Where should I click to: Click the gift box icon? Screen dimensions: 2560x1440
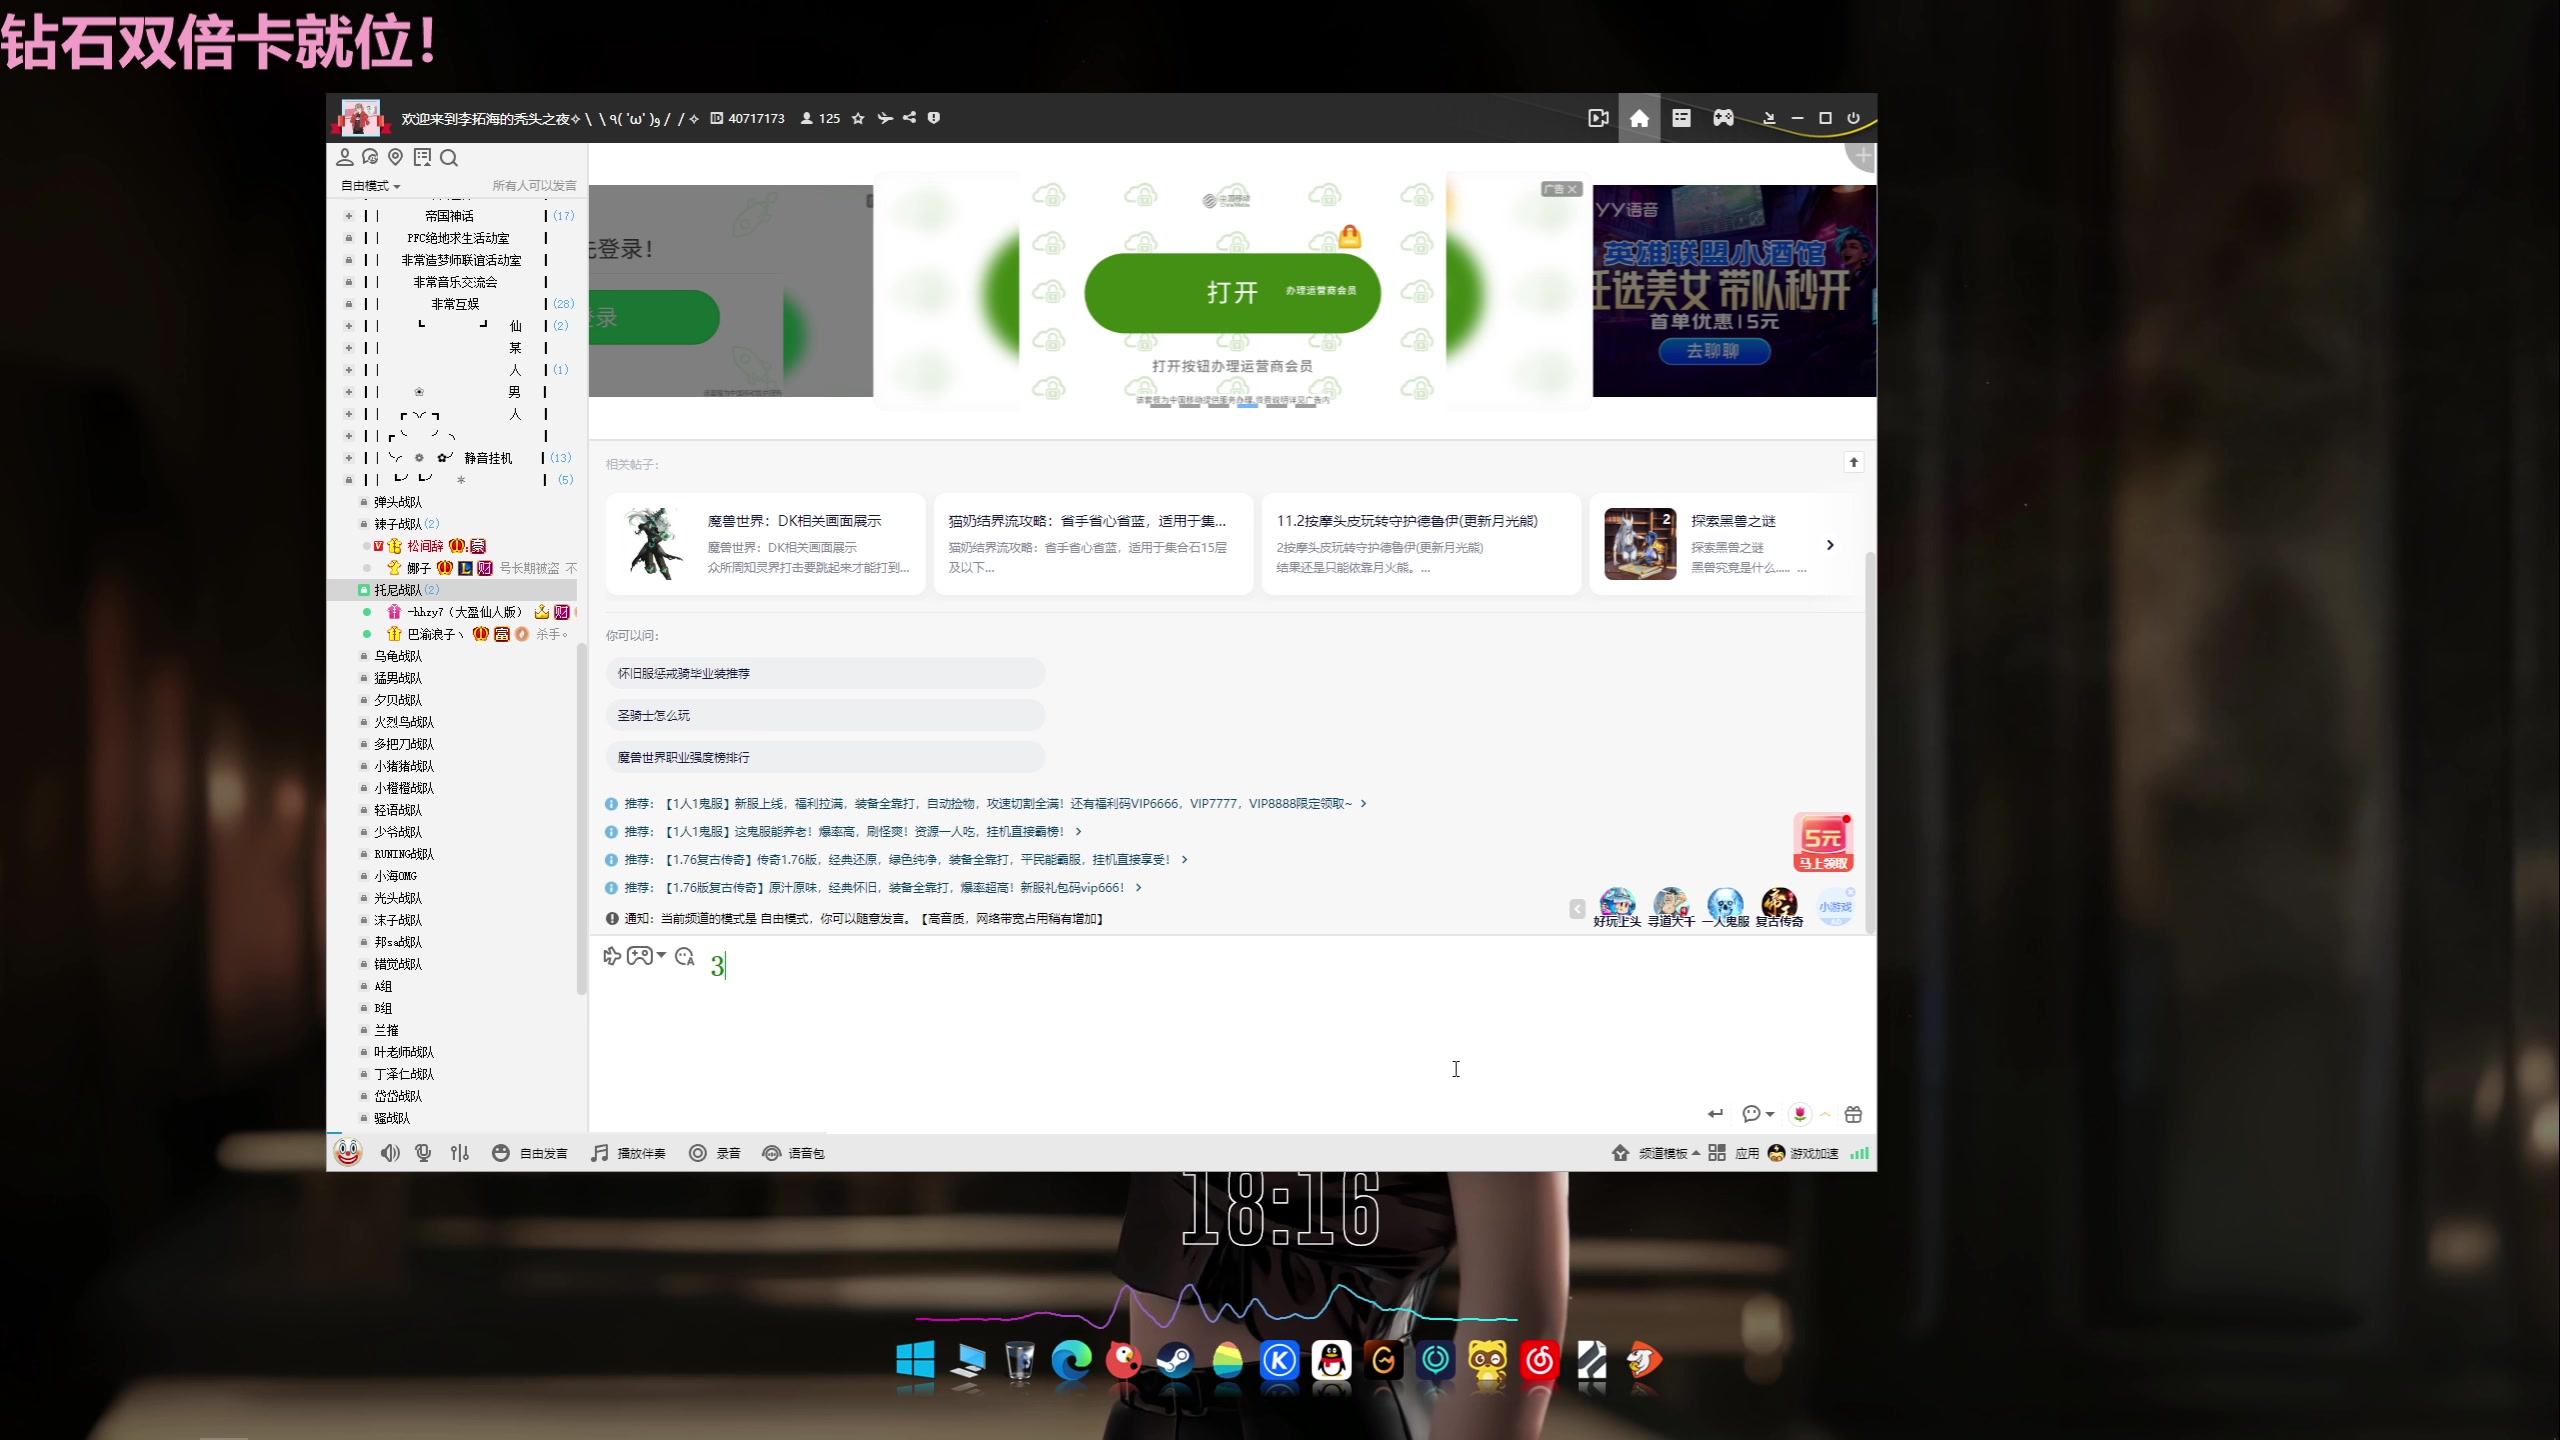tap(1853, 1114)
